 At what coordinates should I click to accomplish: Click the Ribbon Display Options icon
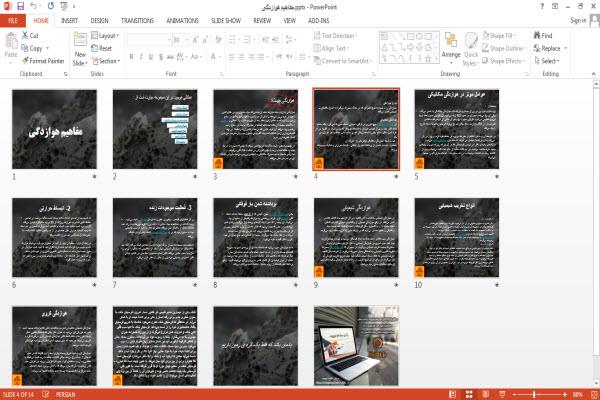tap(555, 7)
